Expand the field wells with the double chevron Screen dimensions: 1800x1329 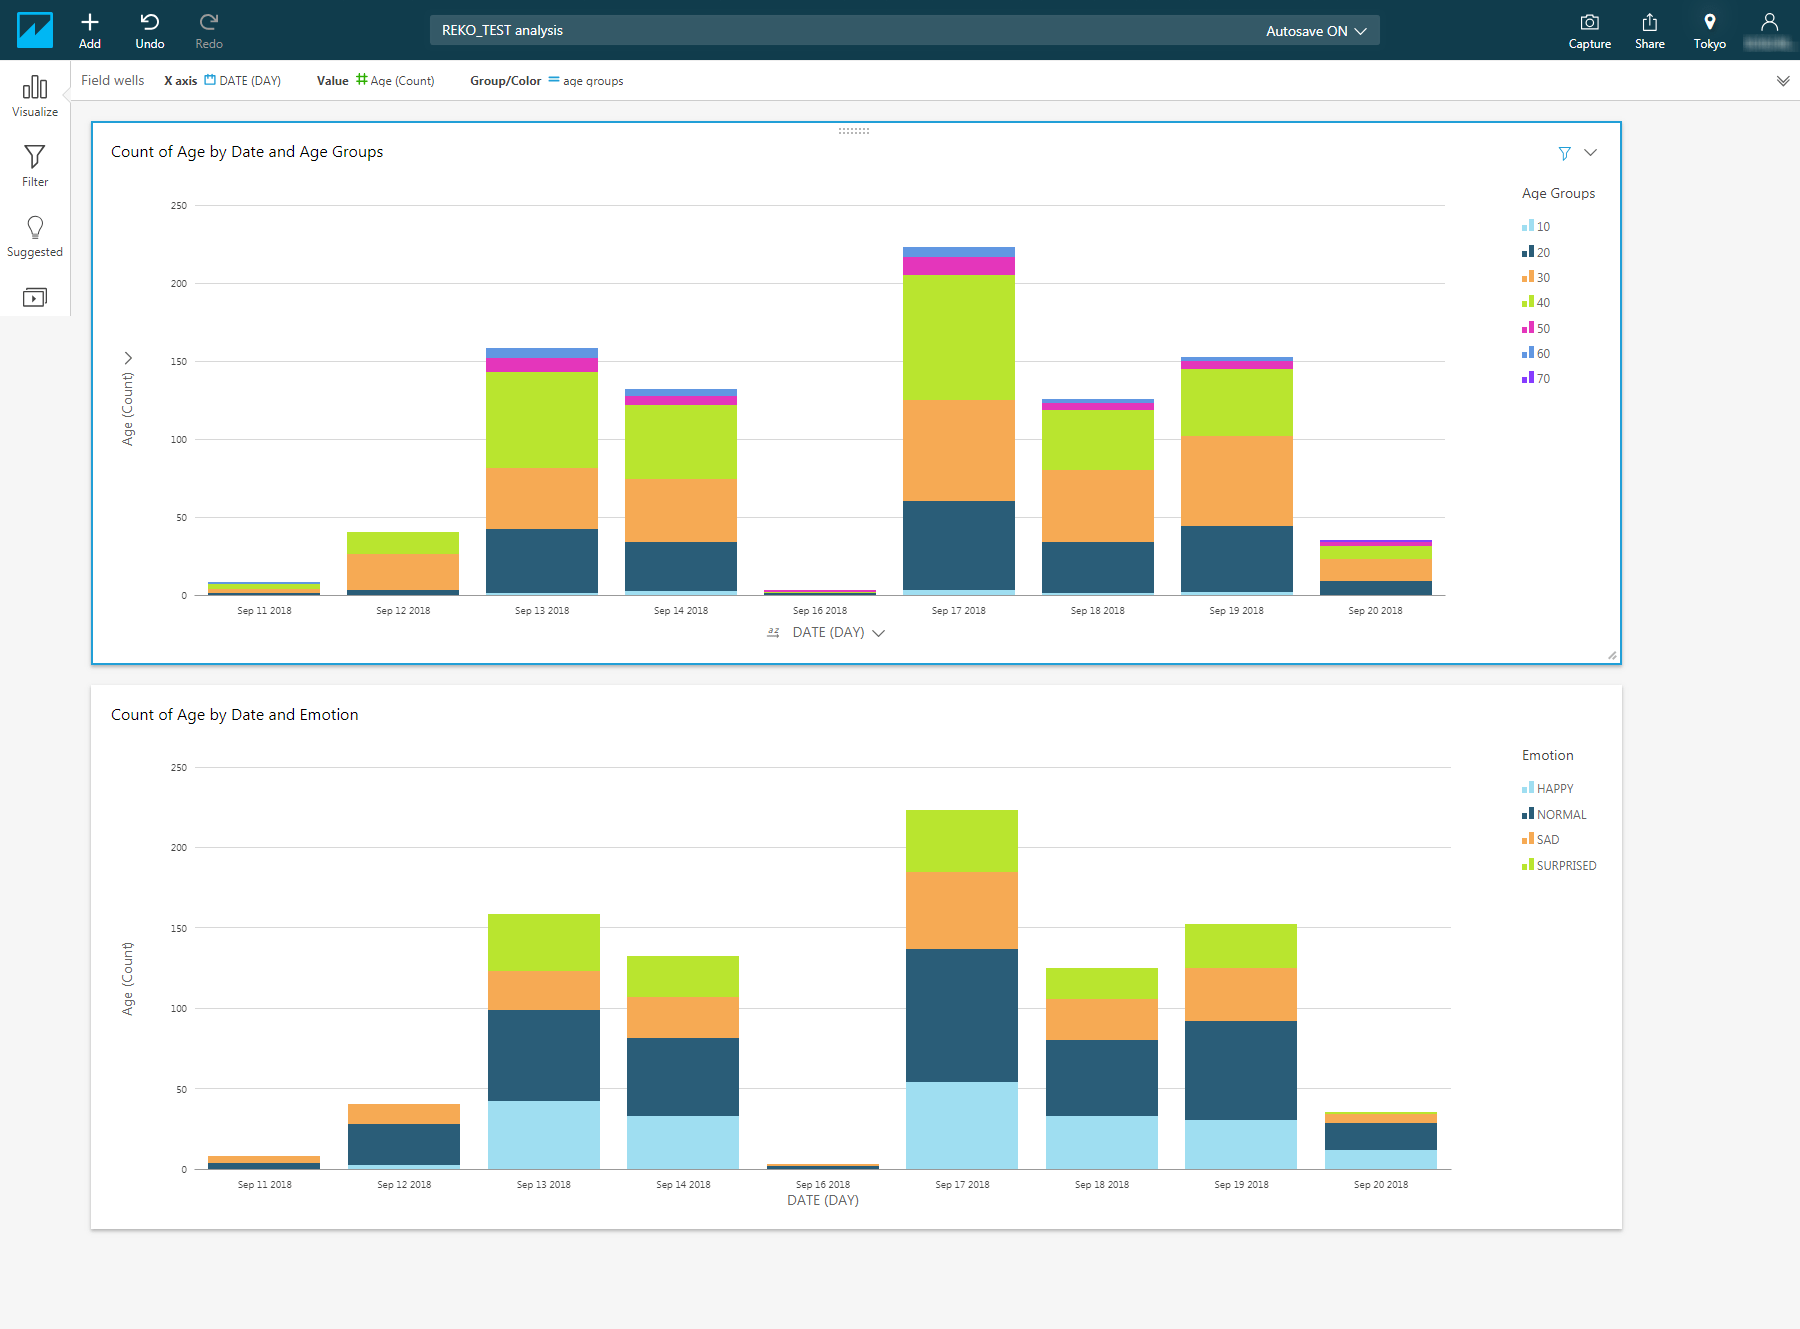[1782, 80]
